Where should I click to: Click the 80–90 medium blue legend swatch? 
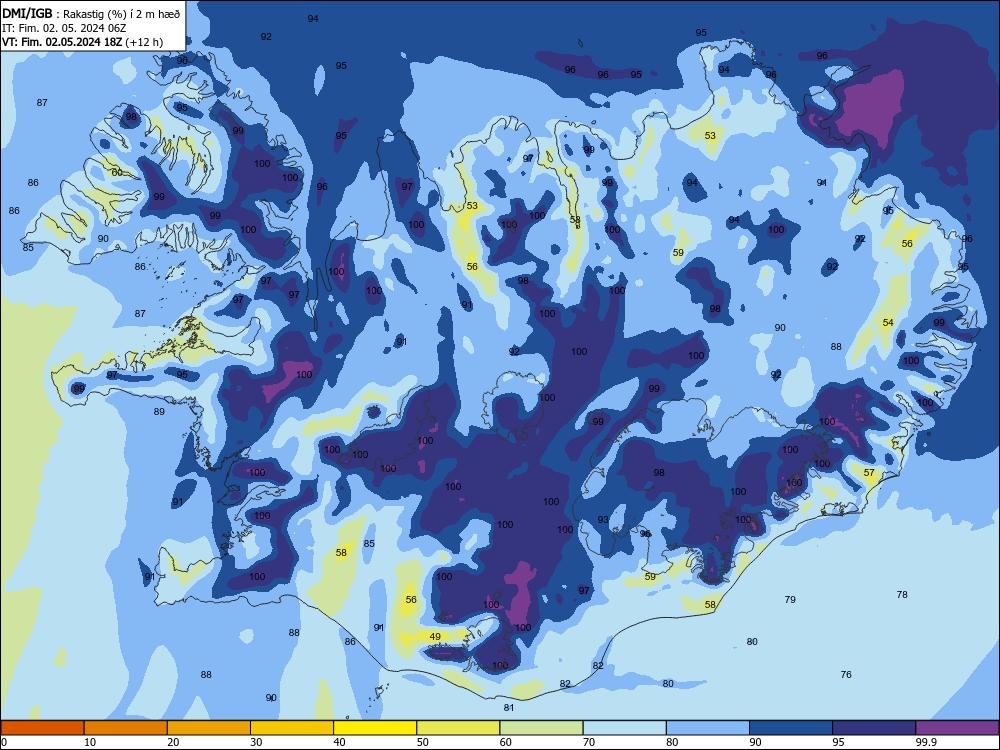click(x=708, y=728)
